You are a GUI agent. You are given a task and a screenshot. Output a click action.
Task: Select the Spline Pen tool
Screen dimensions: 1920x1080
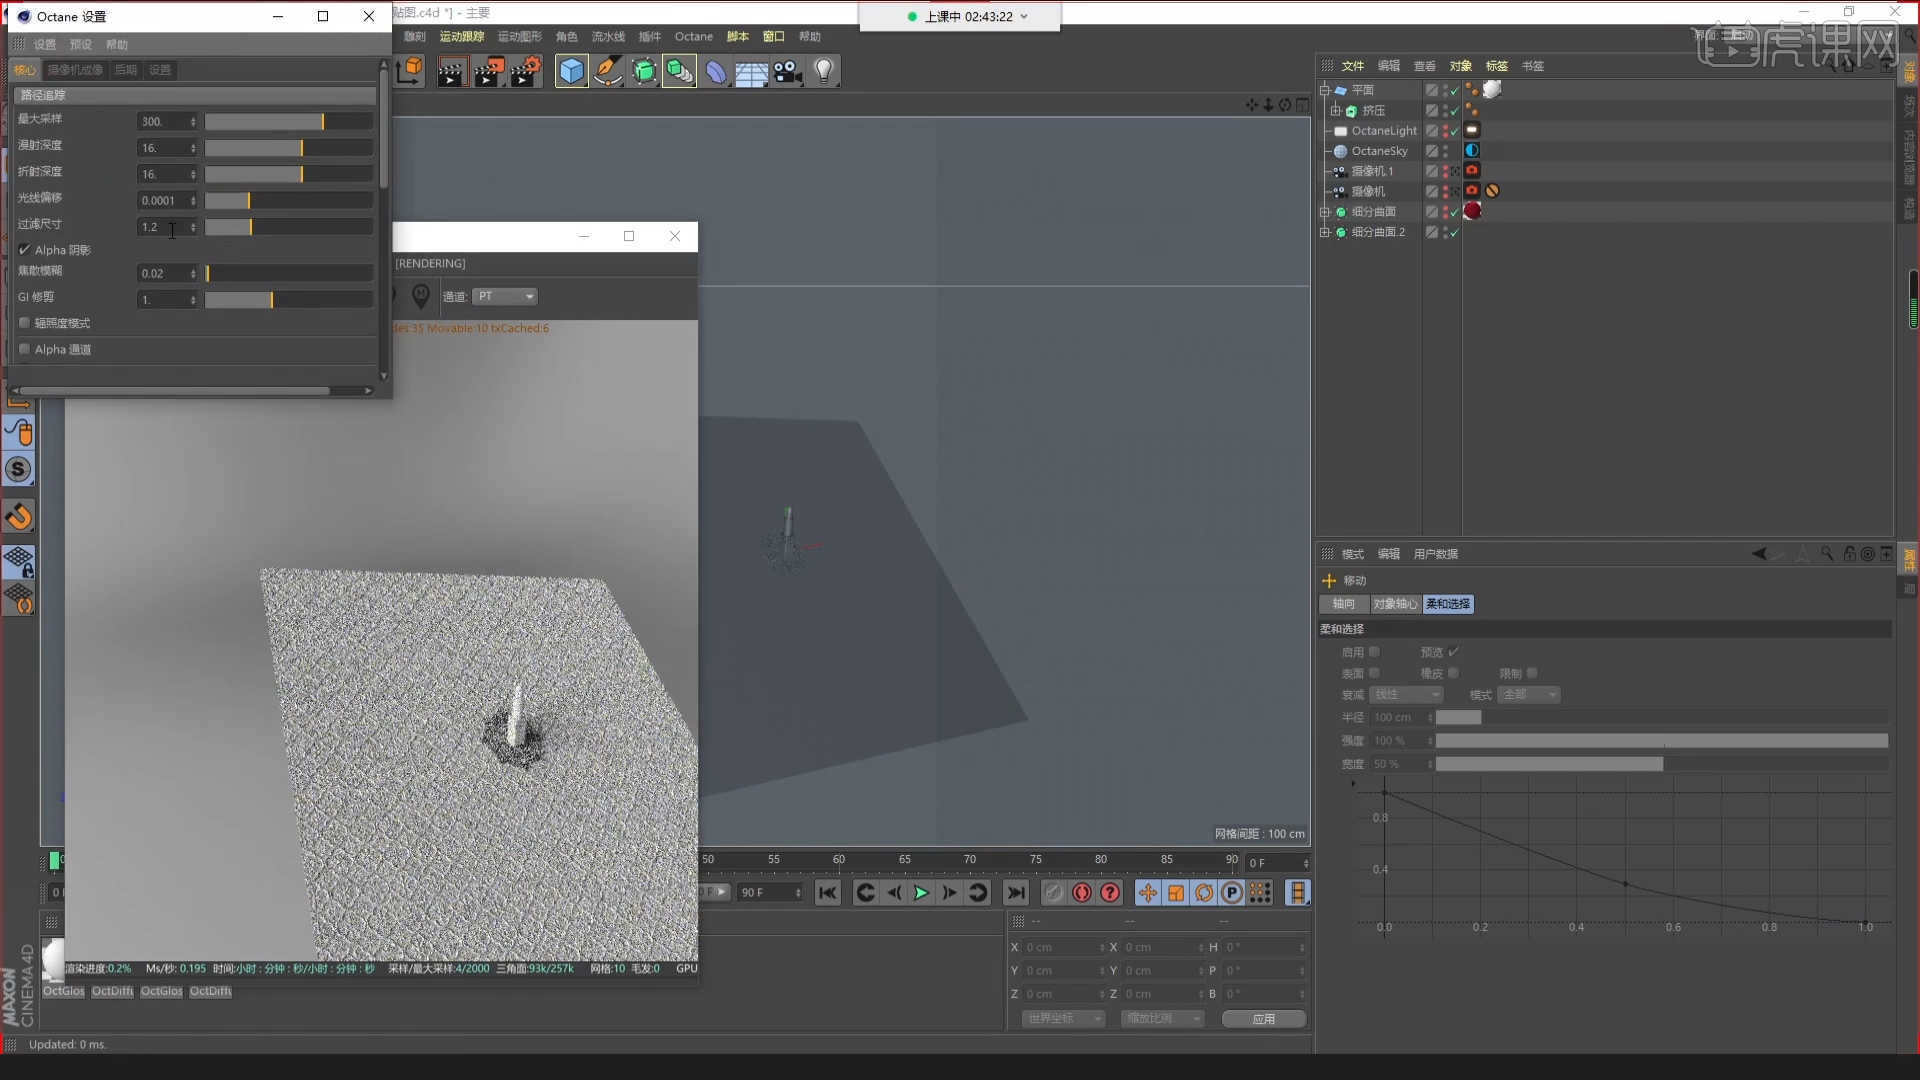coord(607,72)
